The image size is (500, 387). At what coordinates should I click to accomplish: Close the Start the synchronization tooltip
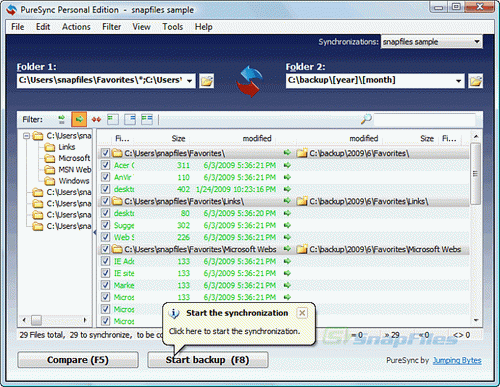(x=302, y=313)
